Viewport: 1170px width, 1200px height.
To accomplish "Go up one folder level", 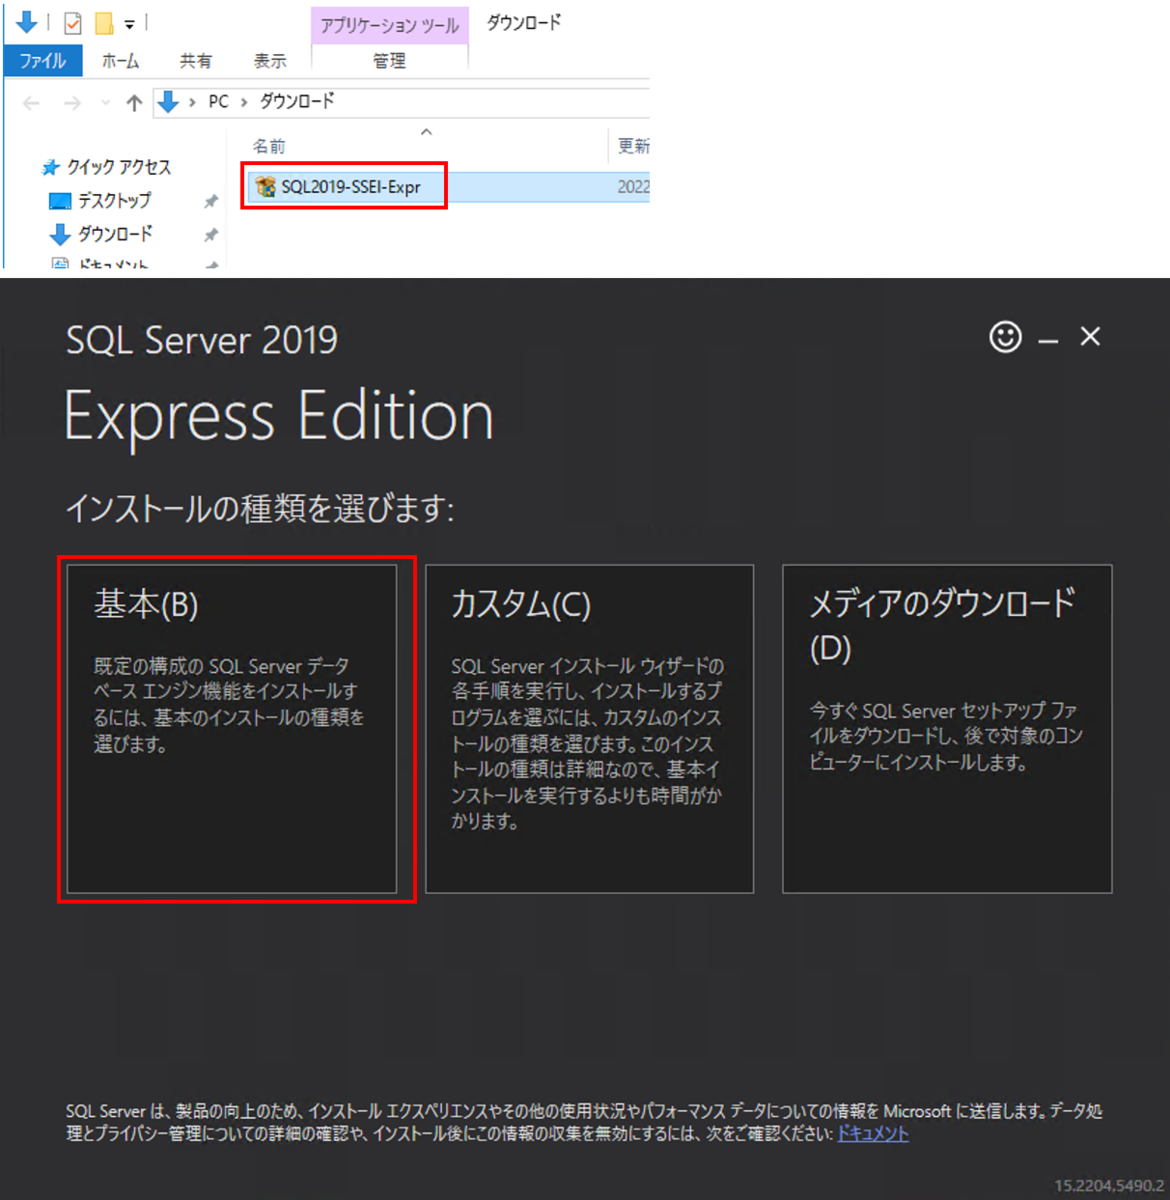I will pyautogui.click(x=134, y=103).
